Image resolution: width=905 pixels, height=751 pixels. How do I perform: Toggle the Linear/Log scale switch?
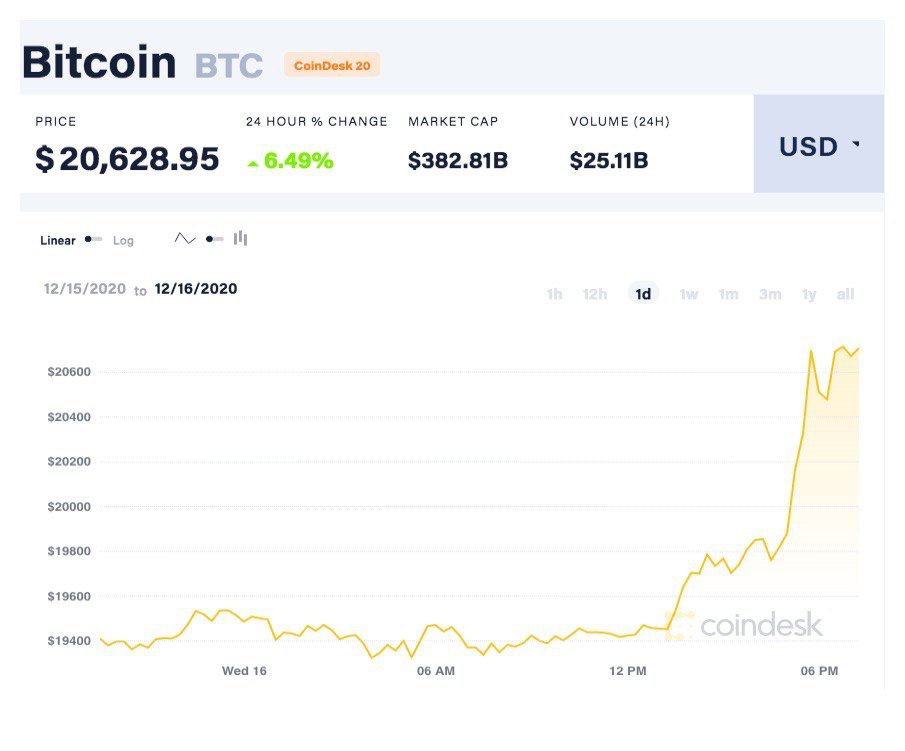coord(94,239)
